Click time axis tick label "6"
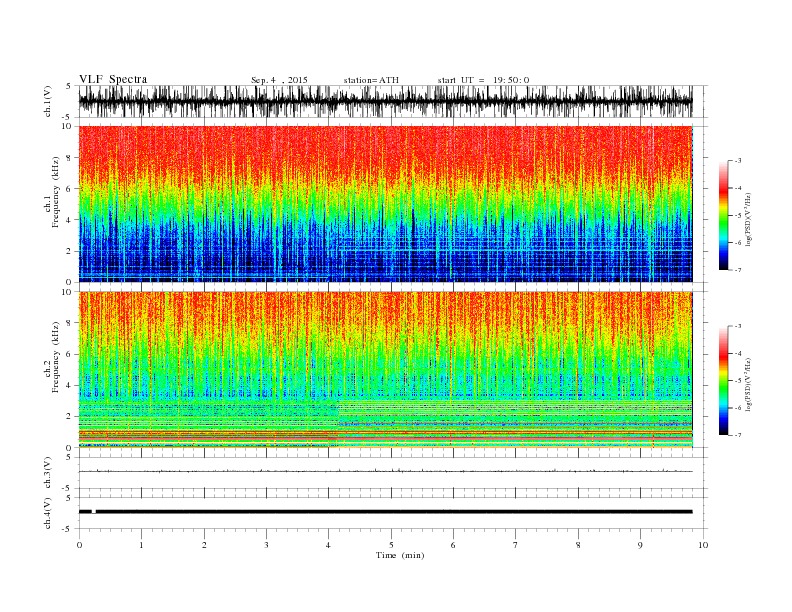 pos(453,545)
